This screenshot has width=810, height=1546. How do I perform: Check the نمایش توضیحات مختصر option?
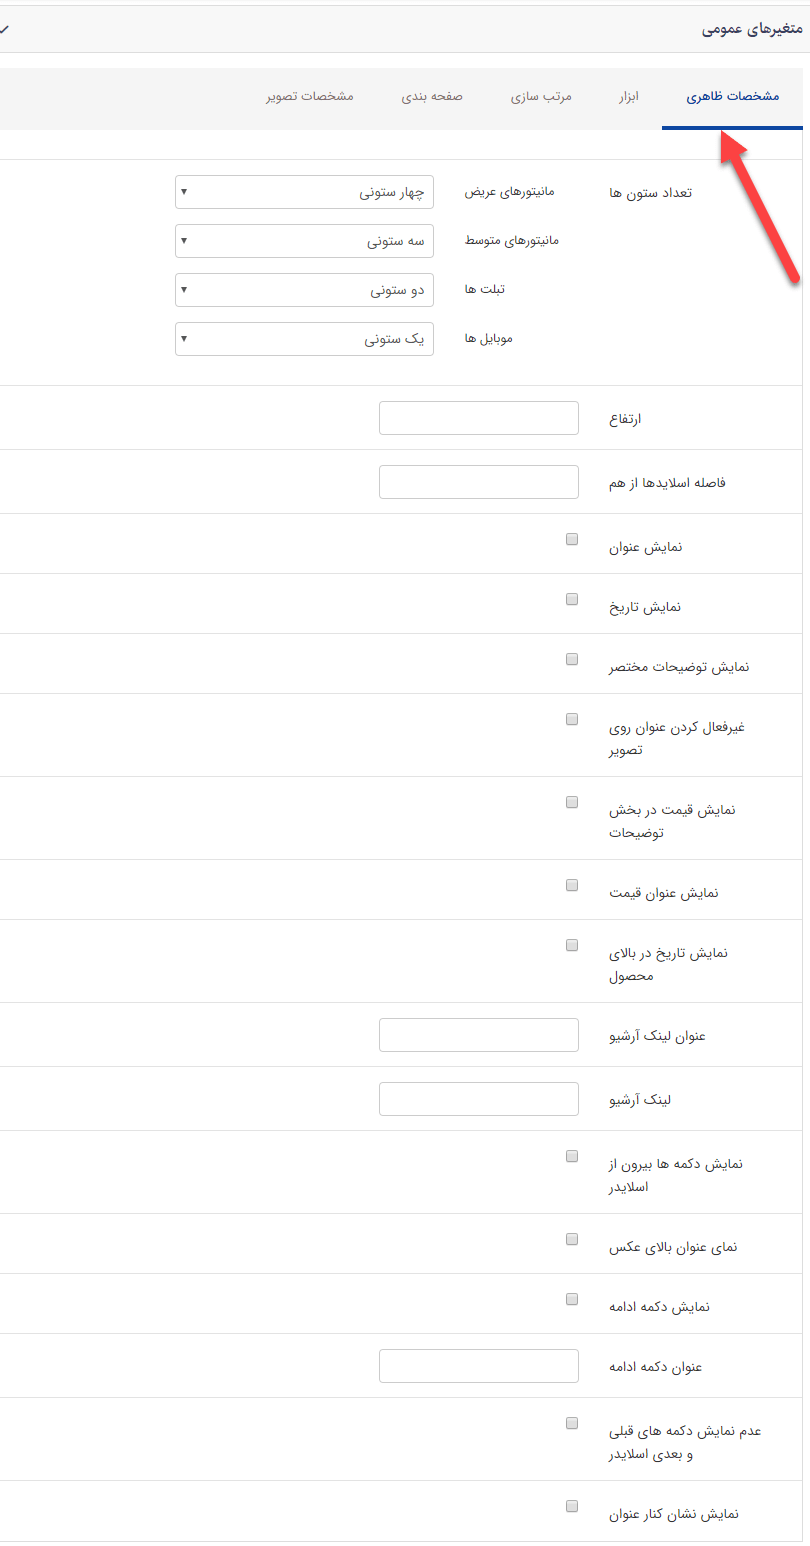(571, 658)
